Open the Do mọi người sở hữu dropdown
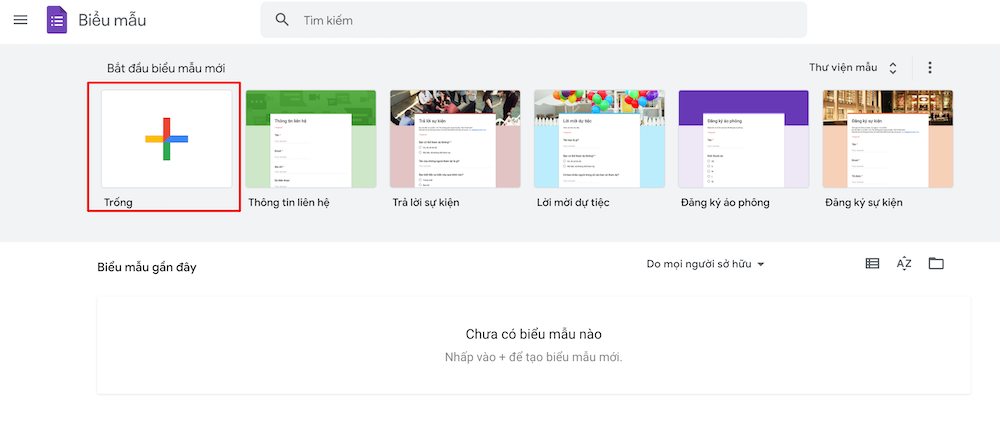Viewport: 1000px width, 431px height. point(705,264)
